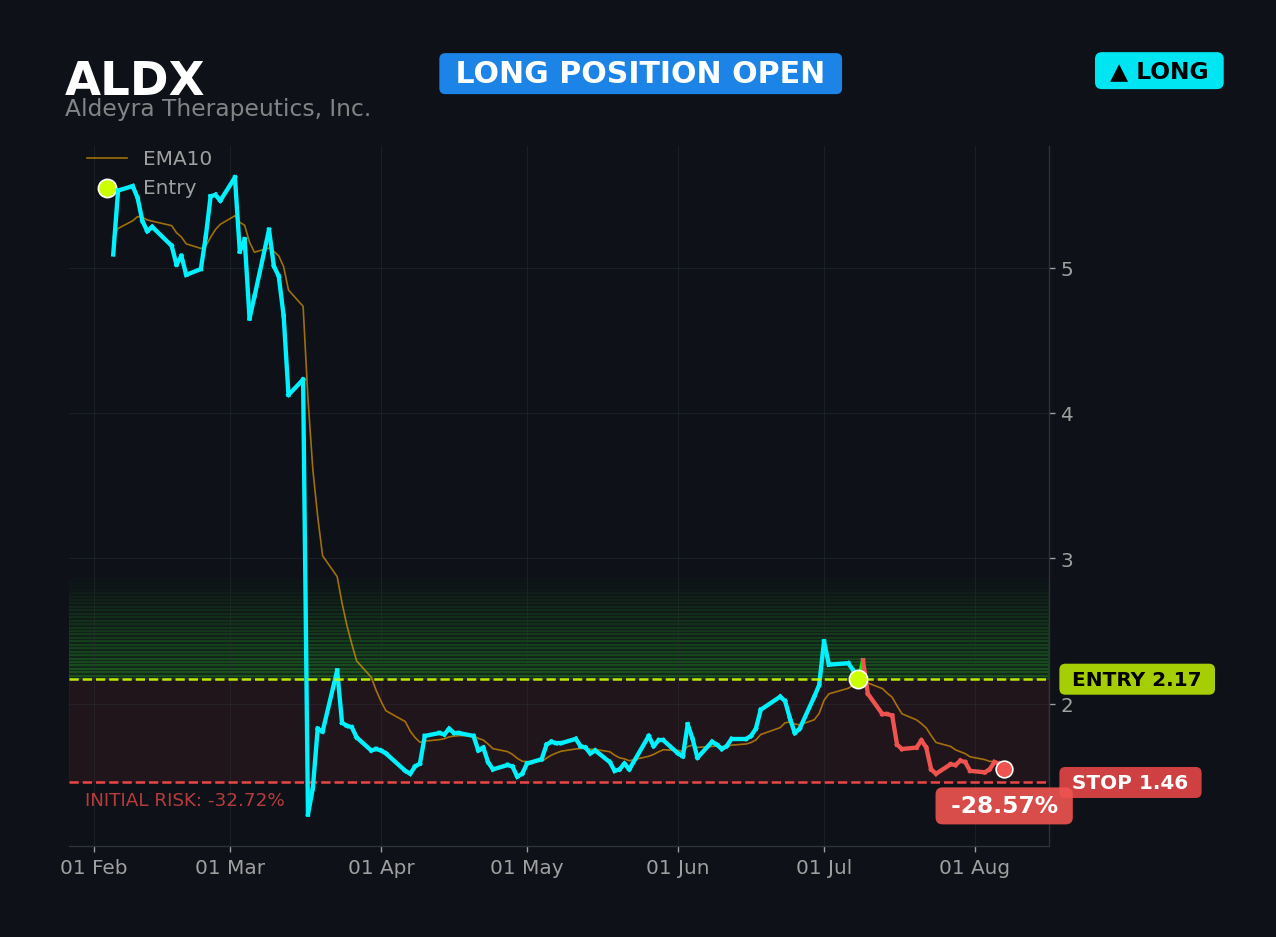Click the 01 Apr axis label
Image resolution: width=1276 pixels, height=937 pixels.
pyautogui.click(x=381, y=868)
